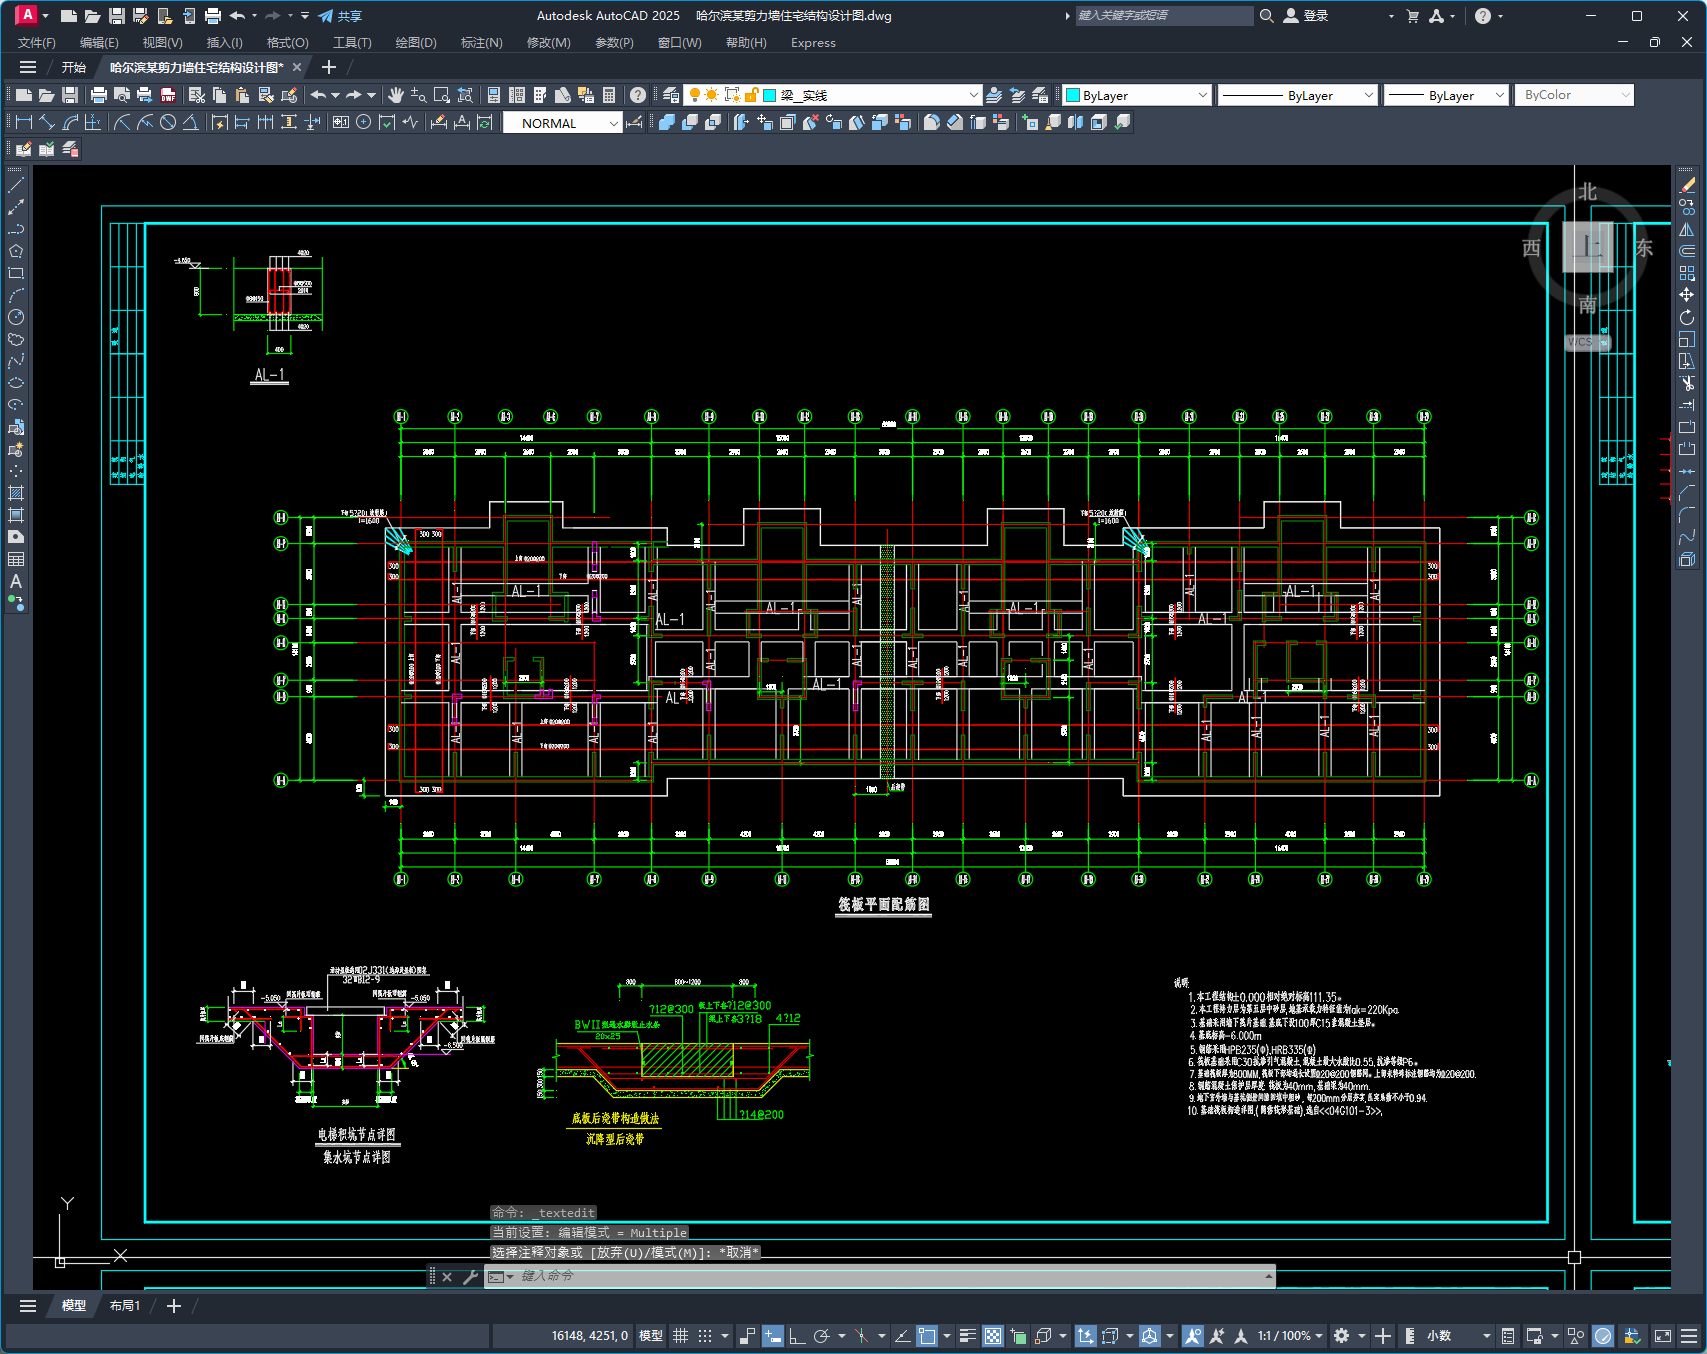Image resolution: width=1707 pixels, height=1354 pixels.
Task: Open the AutoCAD application menu A button
Action: [x=27, y=15]
